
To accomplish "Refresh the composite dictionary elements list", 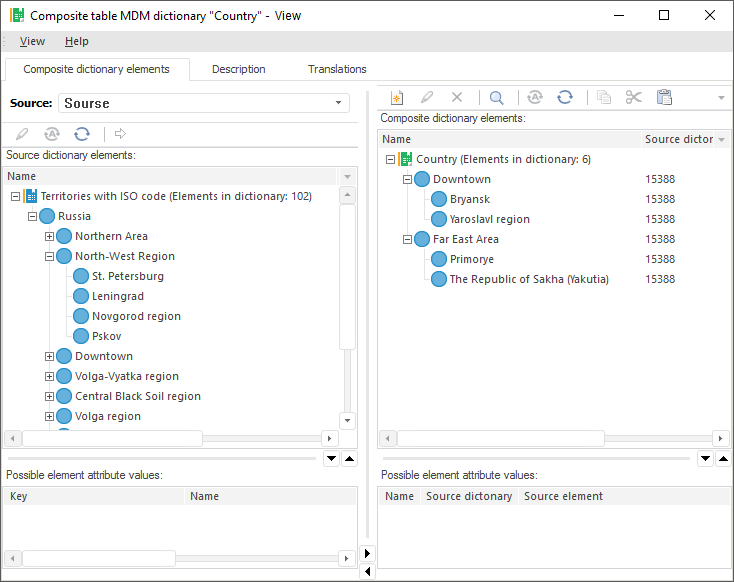I will (x=565, y=97).
